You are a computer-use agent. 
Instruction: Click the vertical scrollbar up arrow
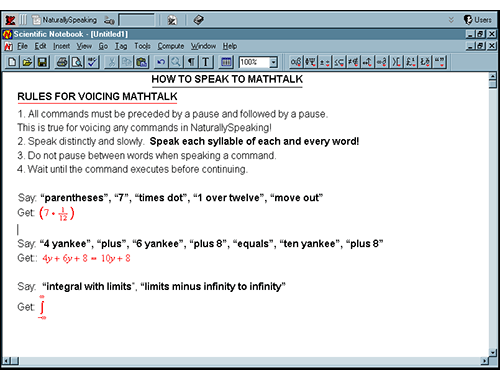[493, 77]
